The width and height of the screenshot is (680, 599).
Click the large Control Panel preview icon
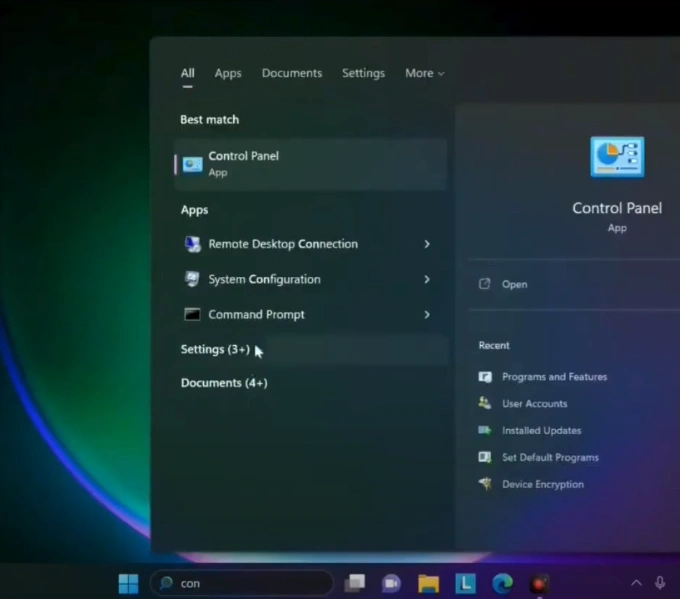[x=617, y=157]
